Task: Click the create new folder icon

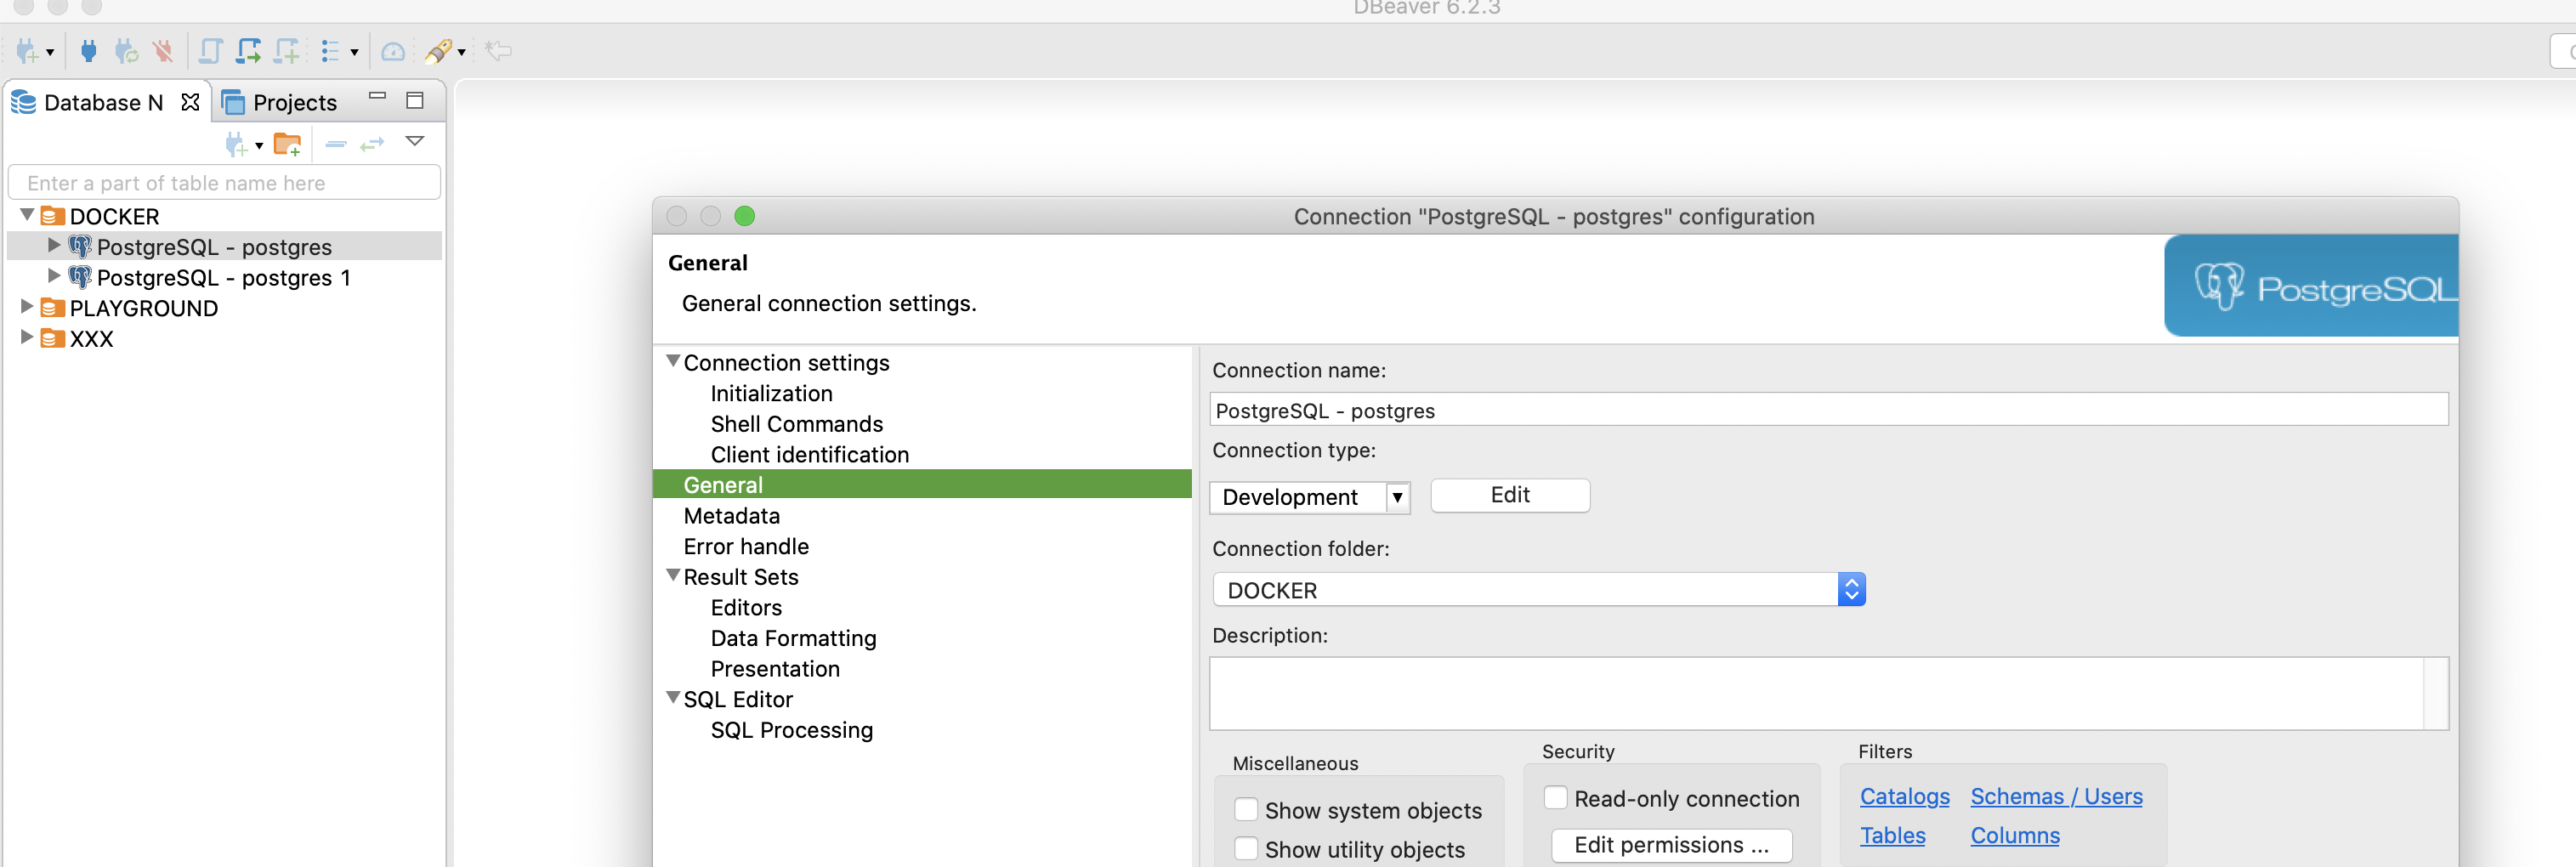Action: [287, 145]
